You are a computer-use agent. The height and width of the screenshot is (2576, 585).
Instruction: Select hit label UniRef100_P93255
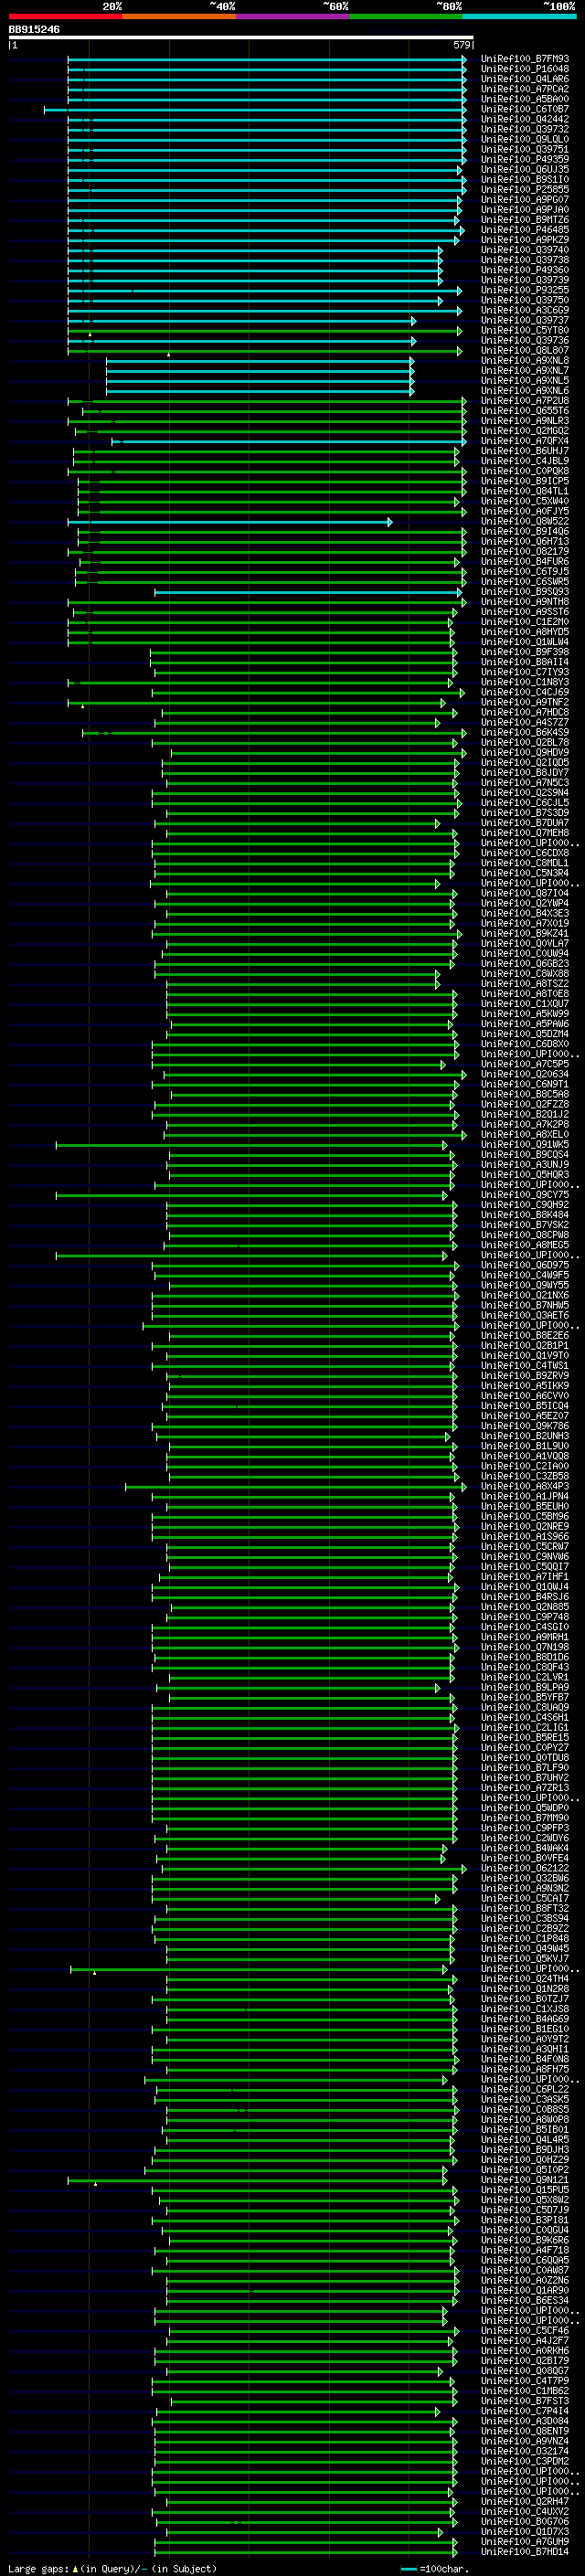(525, 290)
